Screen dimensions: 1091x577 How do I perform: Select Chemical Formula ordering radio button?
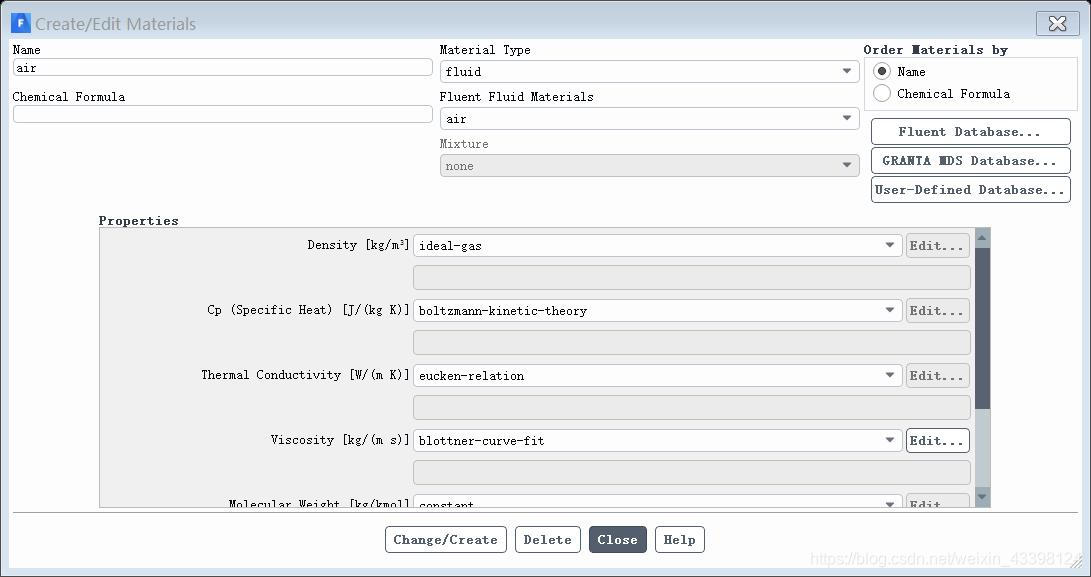(882, 93)
